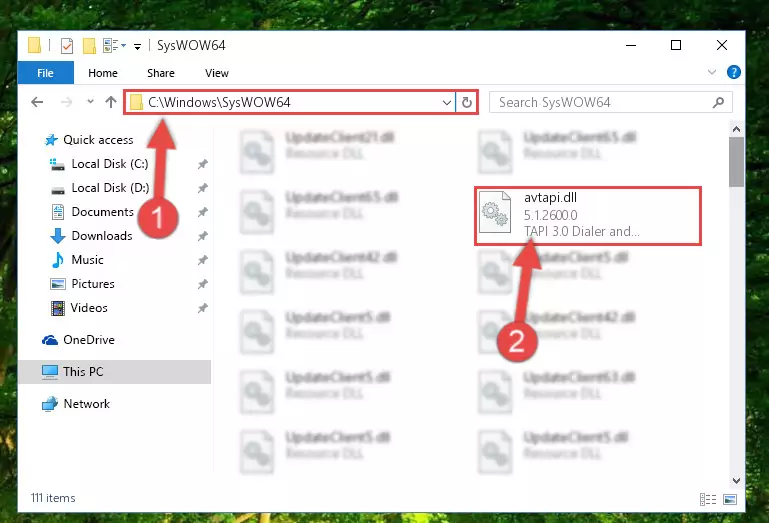
Task: Open Local Disk (C:) in sidebar
Action: click(x=110, y=164)
